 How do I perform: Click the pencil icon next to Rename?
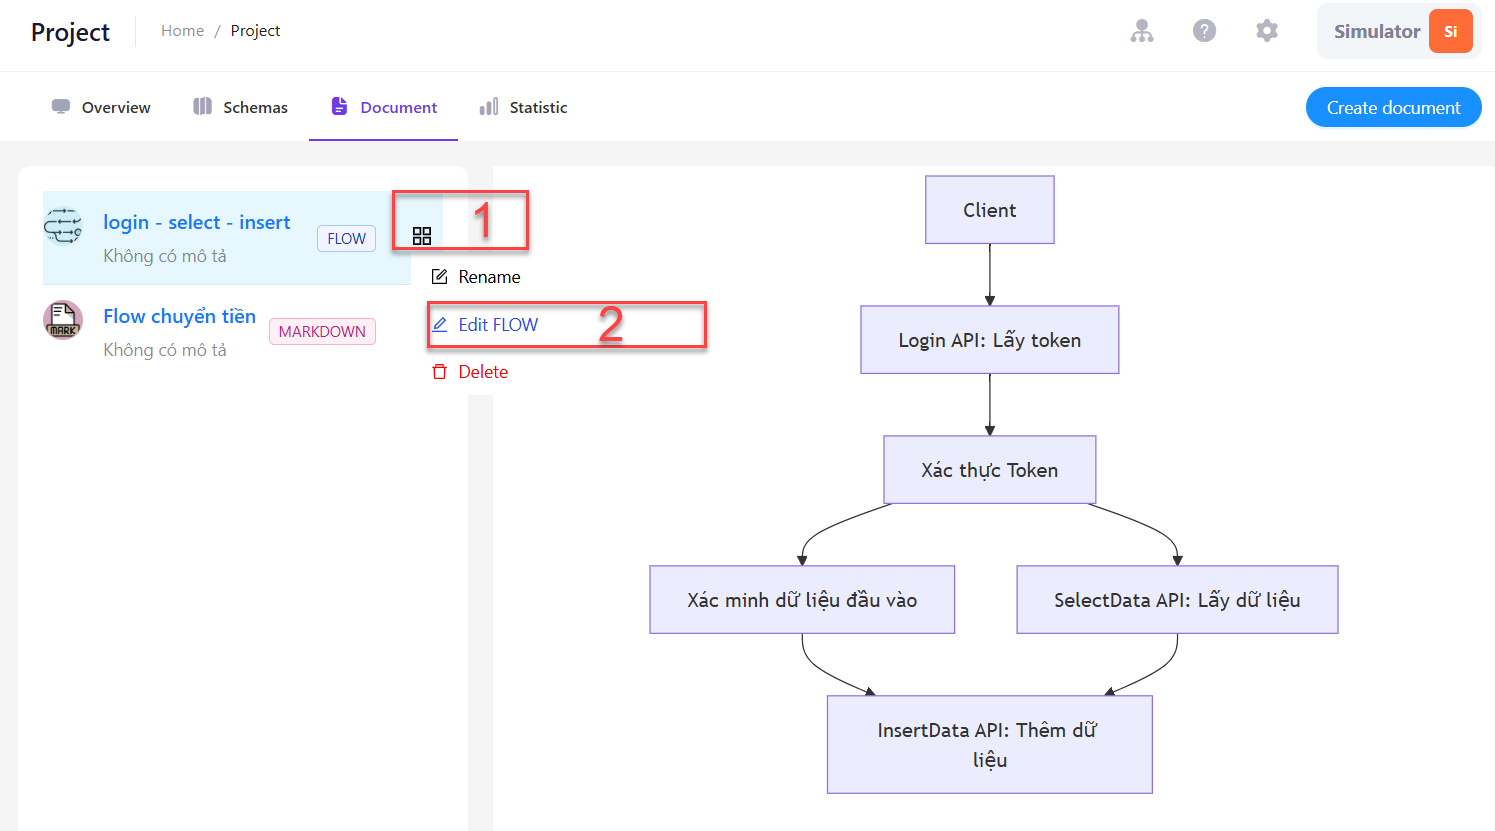[x=439, y=277]
